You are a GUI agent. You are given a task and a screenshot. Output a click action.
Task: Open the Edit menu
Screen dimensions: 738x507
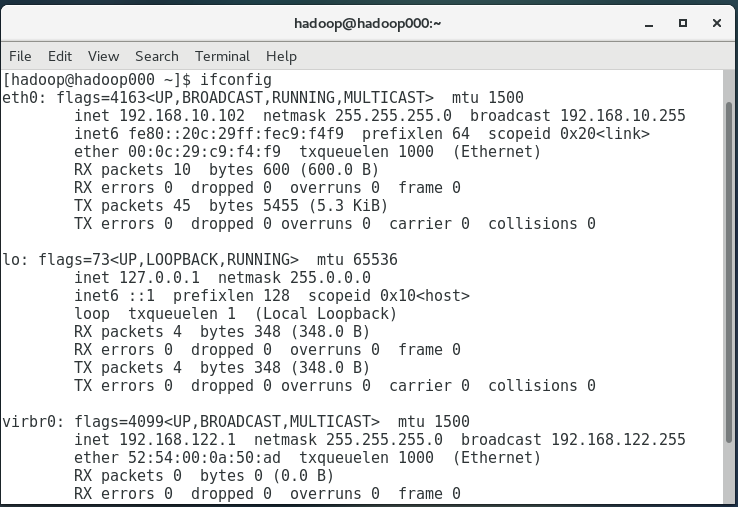60,56
